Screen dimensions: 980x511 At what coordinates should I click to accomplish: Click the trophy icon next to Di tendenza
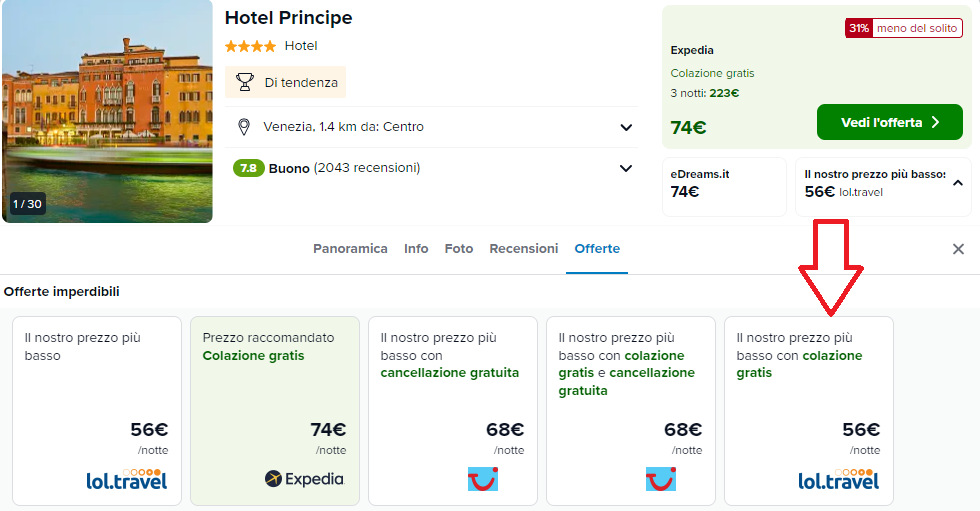[x=245, y=82]
